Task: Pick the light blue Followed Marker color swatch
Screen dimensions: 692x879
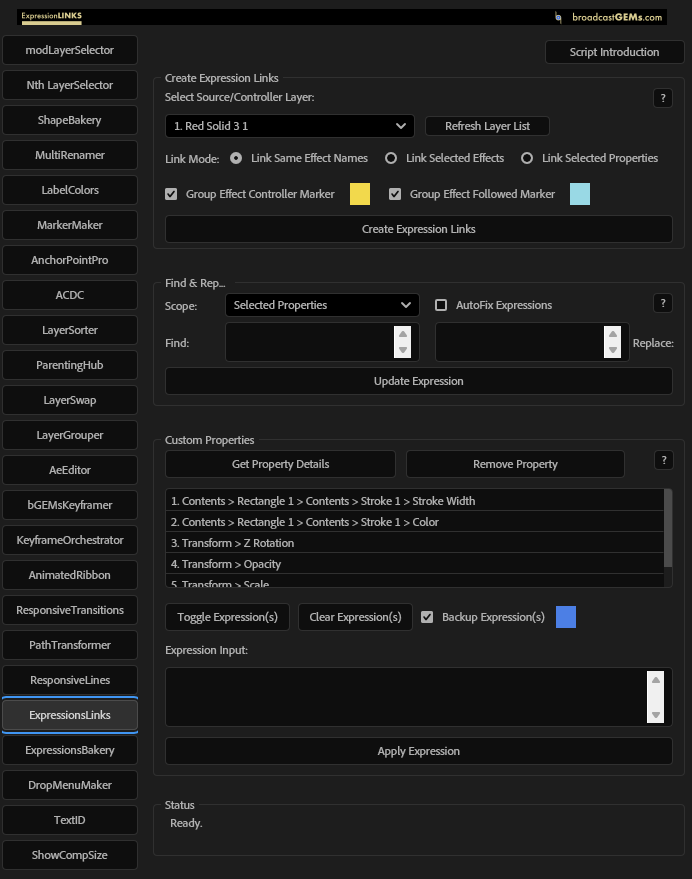Action: 580,194
